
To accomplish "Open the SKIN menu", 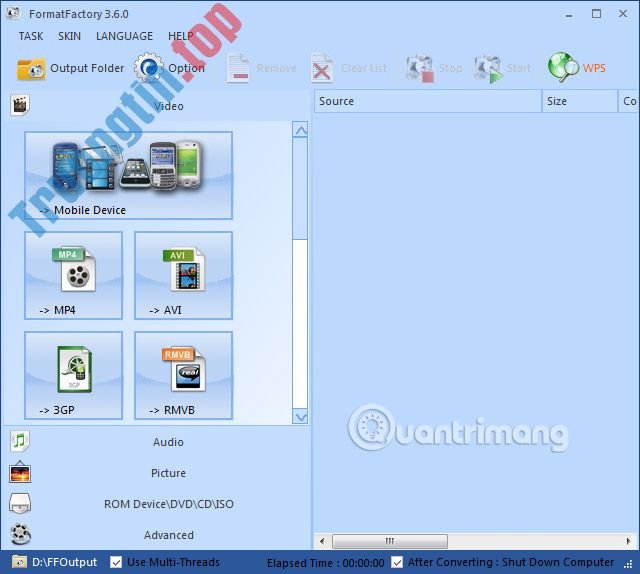I will click(69, 36).
